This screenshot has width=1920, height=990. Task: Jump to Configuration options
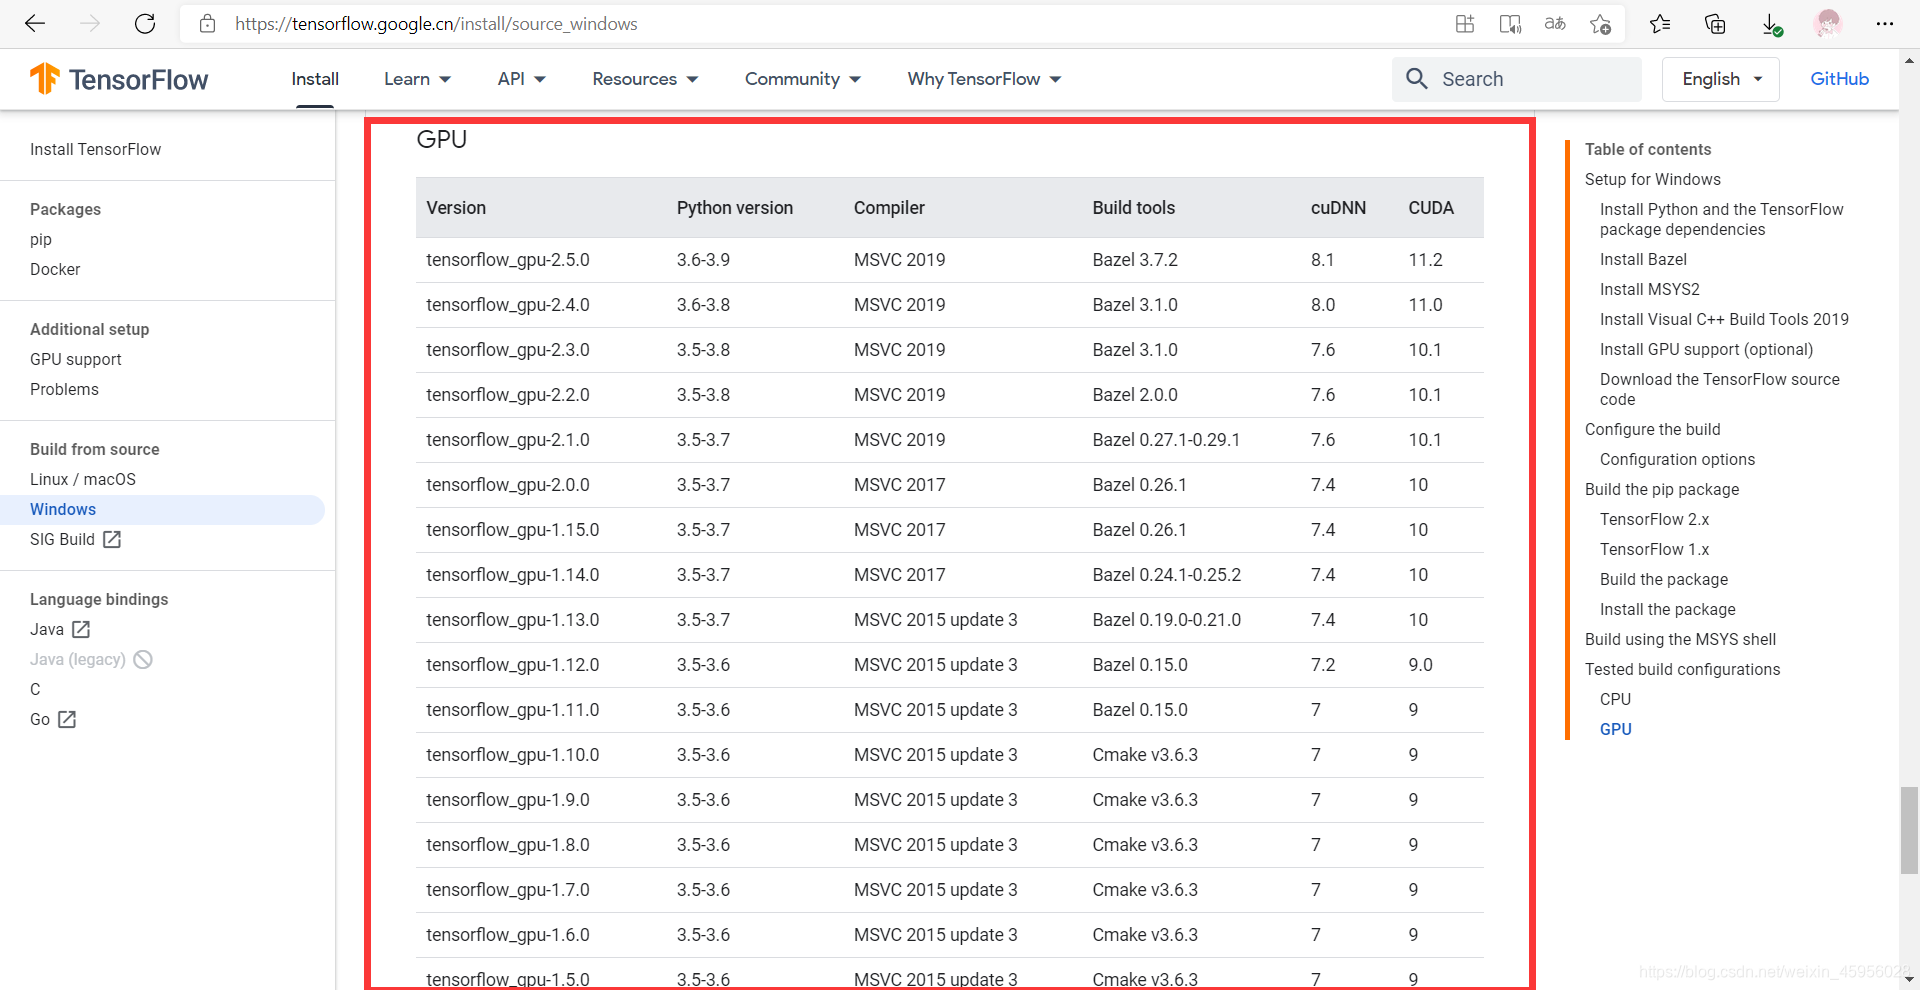tap(1677, 459)
